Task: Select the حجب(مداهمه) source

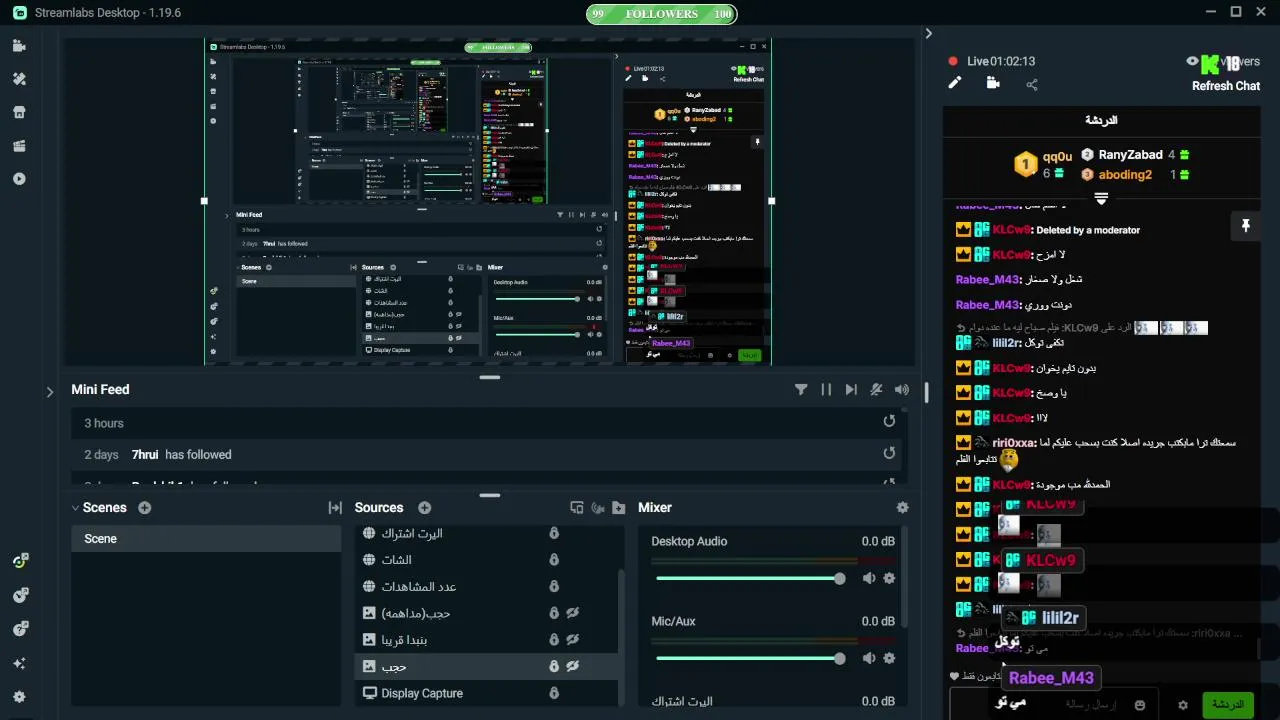Action: [486, 613]
